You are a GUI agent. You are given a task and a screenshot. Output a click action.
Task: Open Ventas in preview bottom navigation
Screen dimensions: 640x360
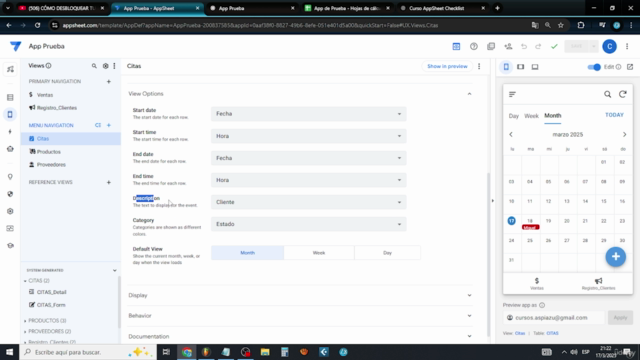pyautogui.click(x=537, y=284)
